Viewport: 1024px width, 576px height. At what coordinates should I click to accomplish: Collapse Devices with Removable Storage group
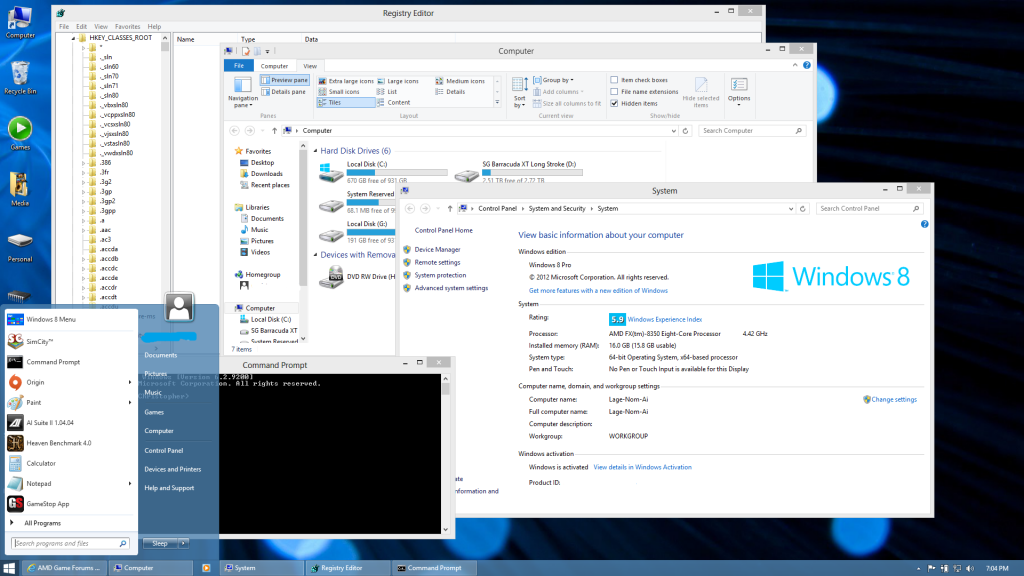pos(315,255)
